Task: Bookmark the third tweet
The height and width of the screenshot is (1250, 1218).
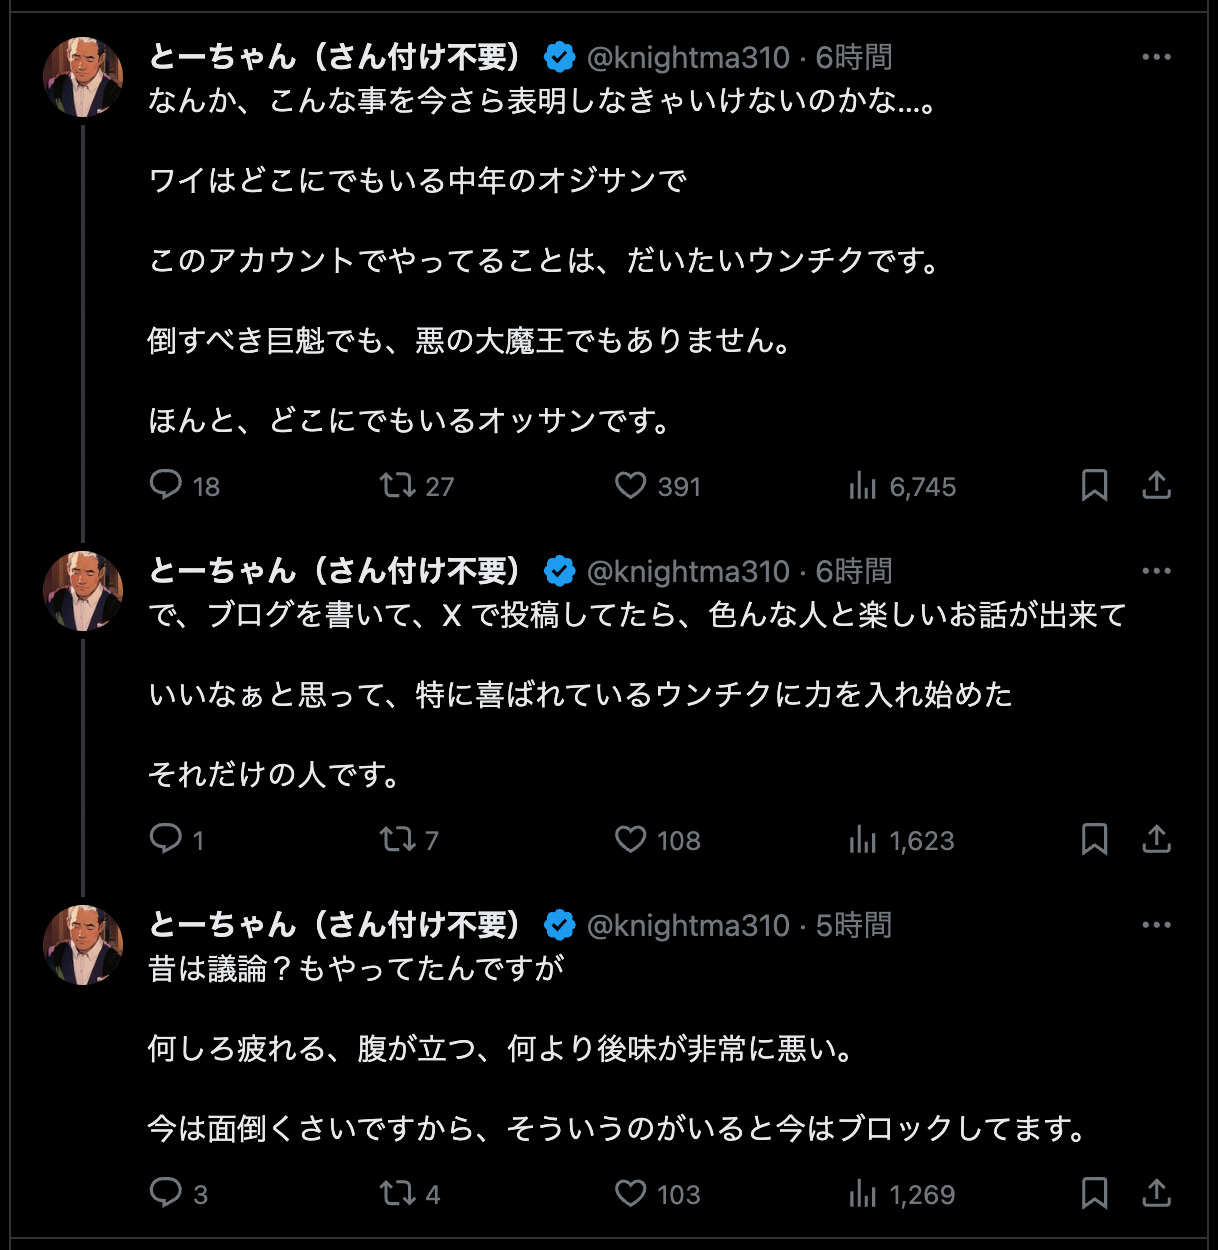Action: tap(1094, 1193)
